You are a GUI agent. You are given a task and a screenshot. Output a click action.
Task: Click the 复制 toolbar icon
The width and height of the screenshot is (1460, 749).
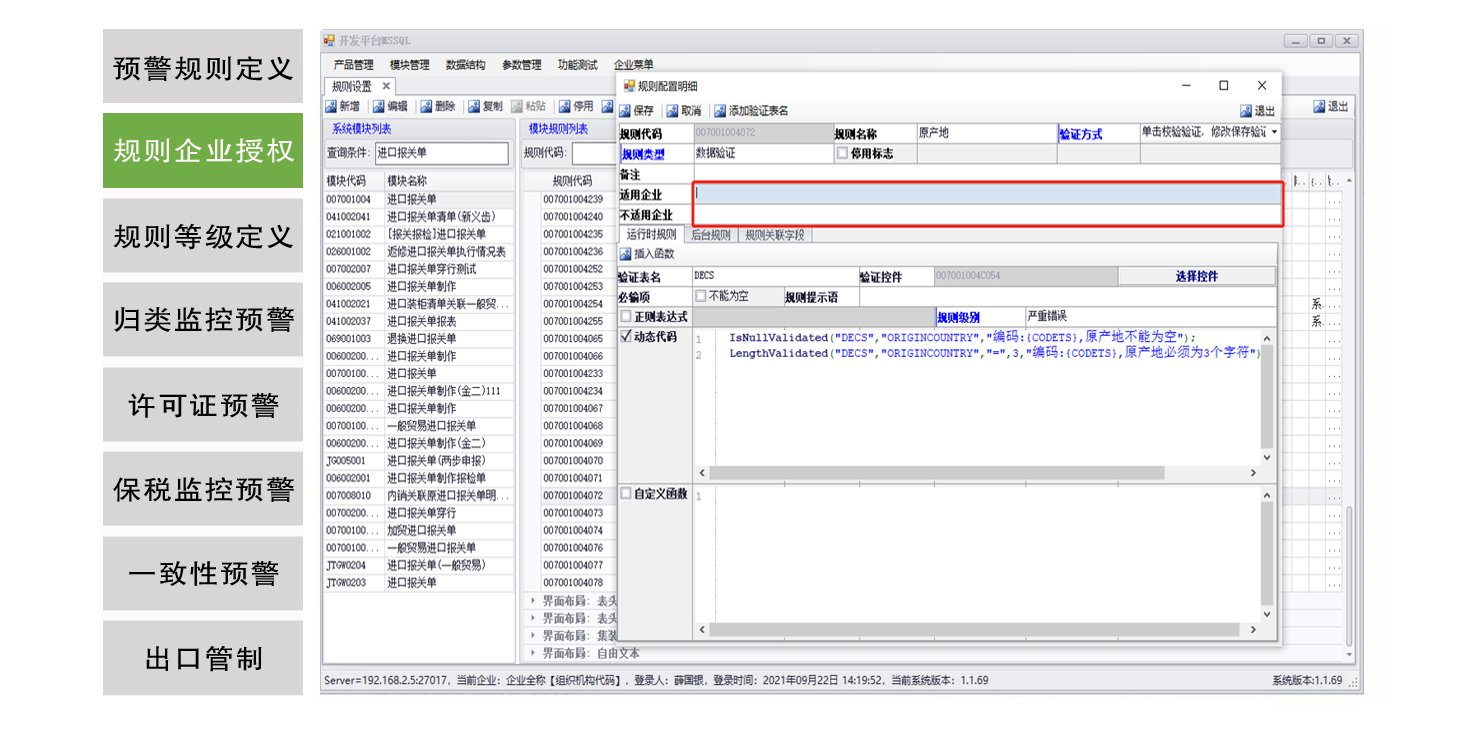[473, 106]
